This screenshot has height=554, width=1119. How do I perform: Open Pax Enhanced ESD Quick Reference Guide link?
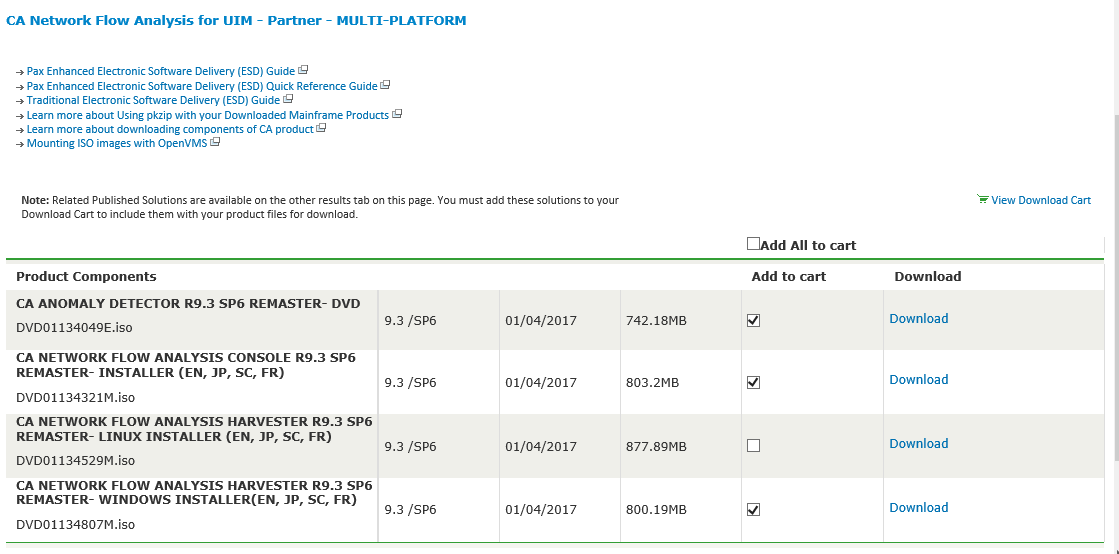[x=202, y=86]
